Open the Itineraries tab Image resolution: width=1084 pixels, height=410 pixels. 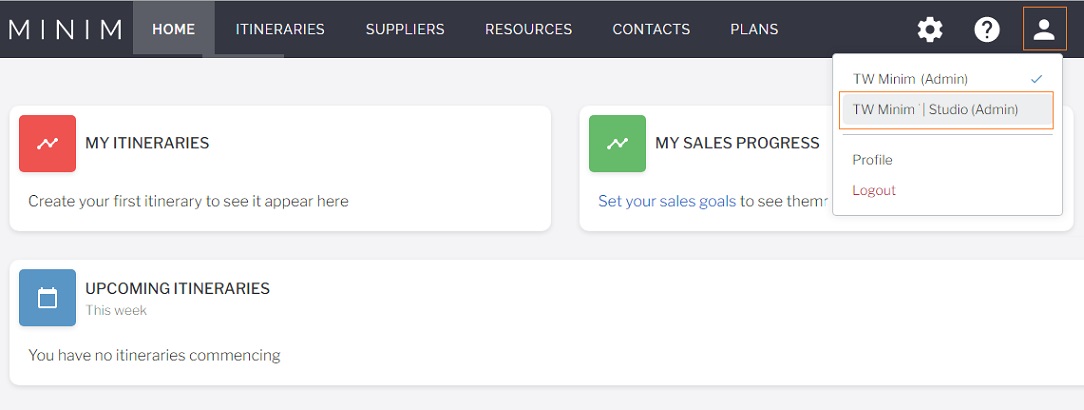coord(280,29)
